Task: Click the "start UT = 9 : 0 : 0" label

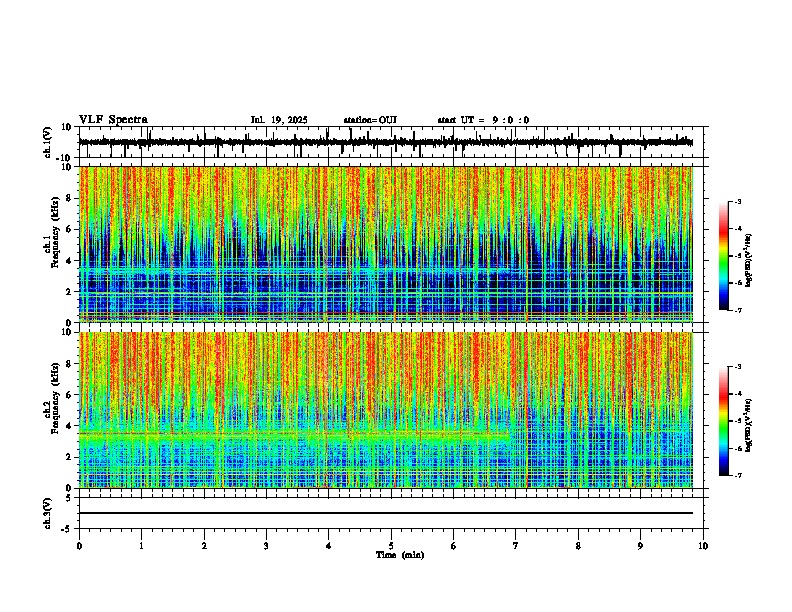Action: (x=483, y=120)
